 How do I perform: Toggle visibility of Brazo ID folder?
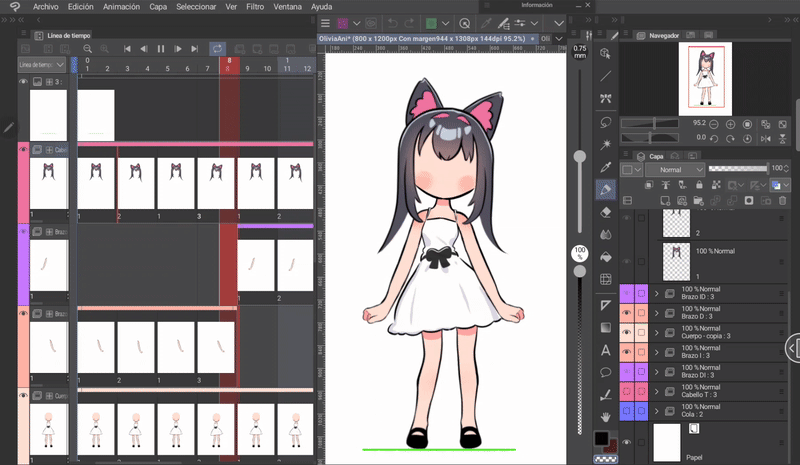click(627, 293)
